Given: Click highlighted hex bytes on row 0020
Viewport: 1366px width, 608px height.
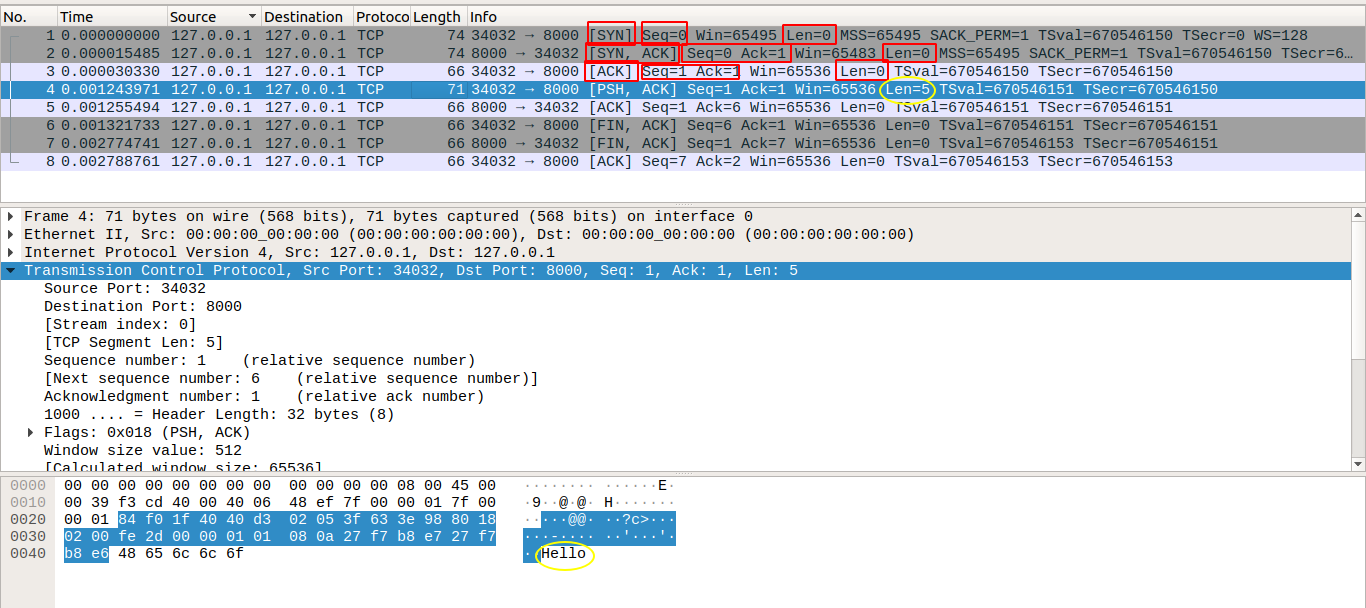Looking at the screenshot, I should (307, 520).
